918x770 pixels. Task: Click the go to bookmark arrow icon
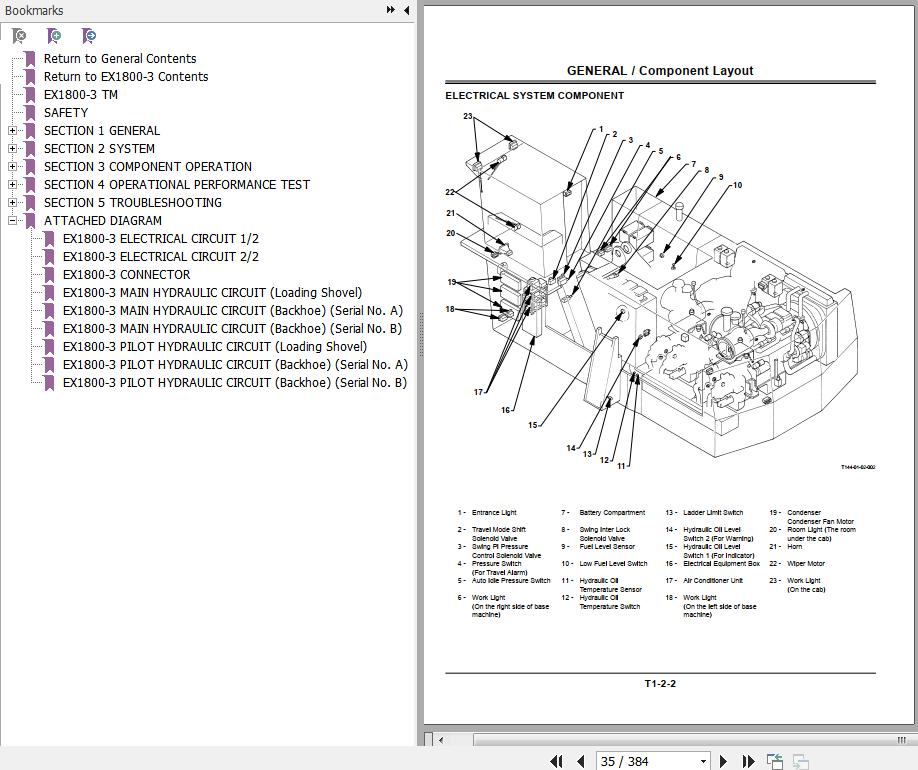coord(89,36)
